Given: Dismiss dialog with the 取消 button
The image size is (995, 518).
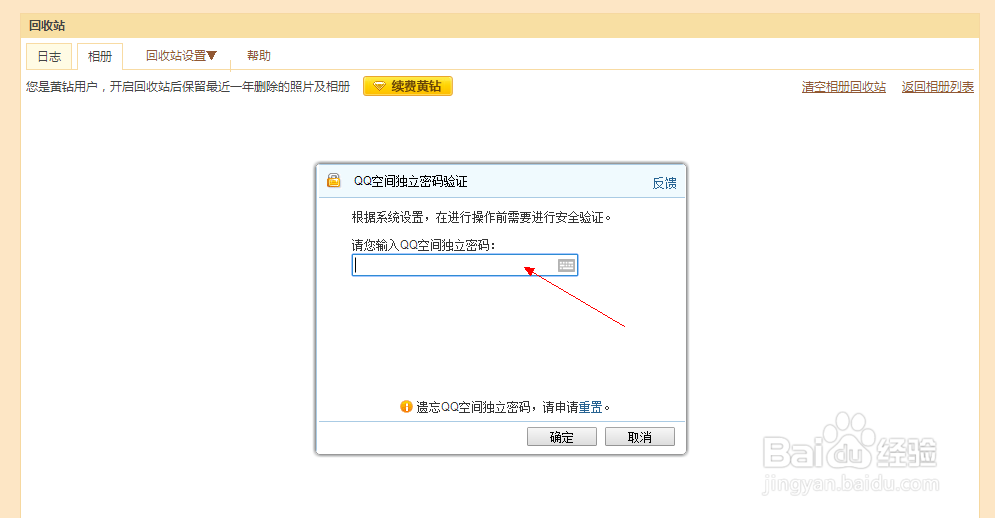Looking at the screenshot, I should tap(640, 437).
